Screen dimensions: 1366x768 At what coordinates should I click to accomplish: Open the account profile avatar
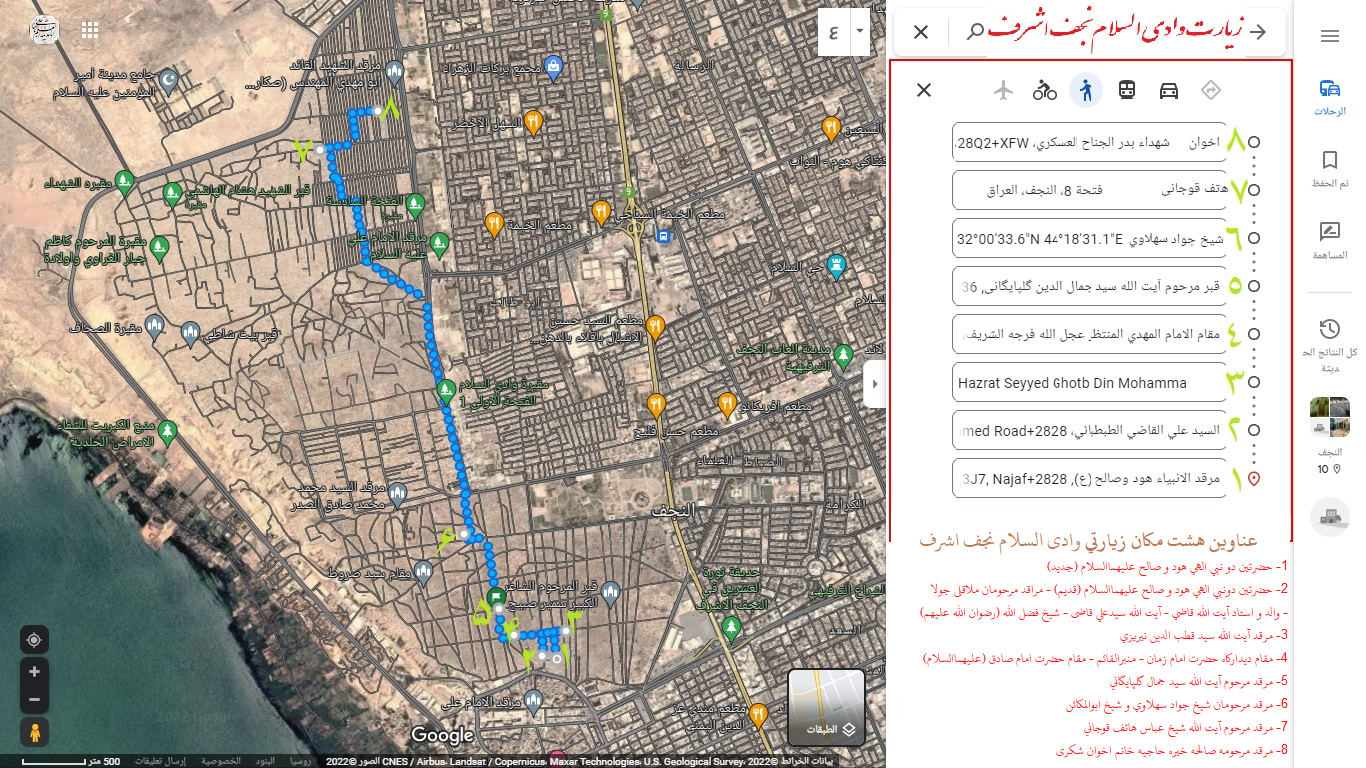pos(44,30)
